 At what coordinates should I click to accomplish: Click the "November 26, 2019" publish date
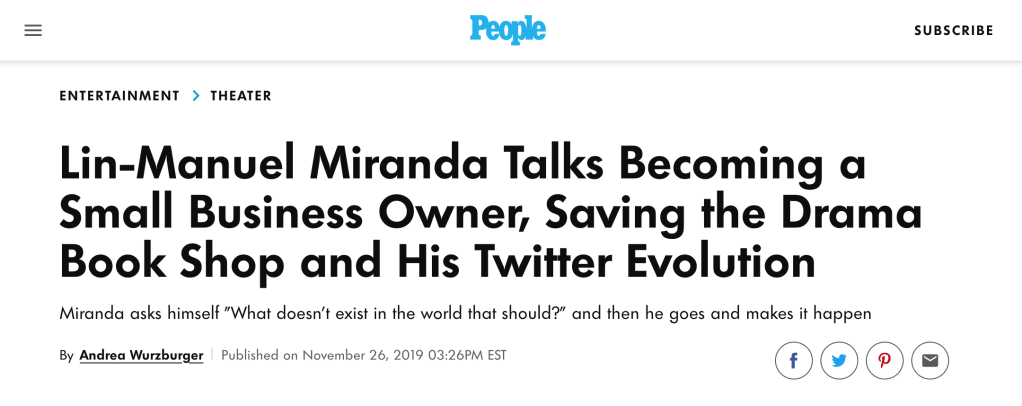[363, 355]
